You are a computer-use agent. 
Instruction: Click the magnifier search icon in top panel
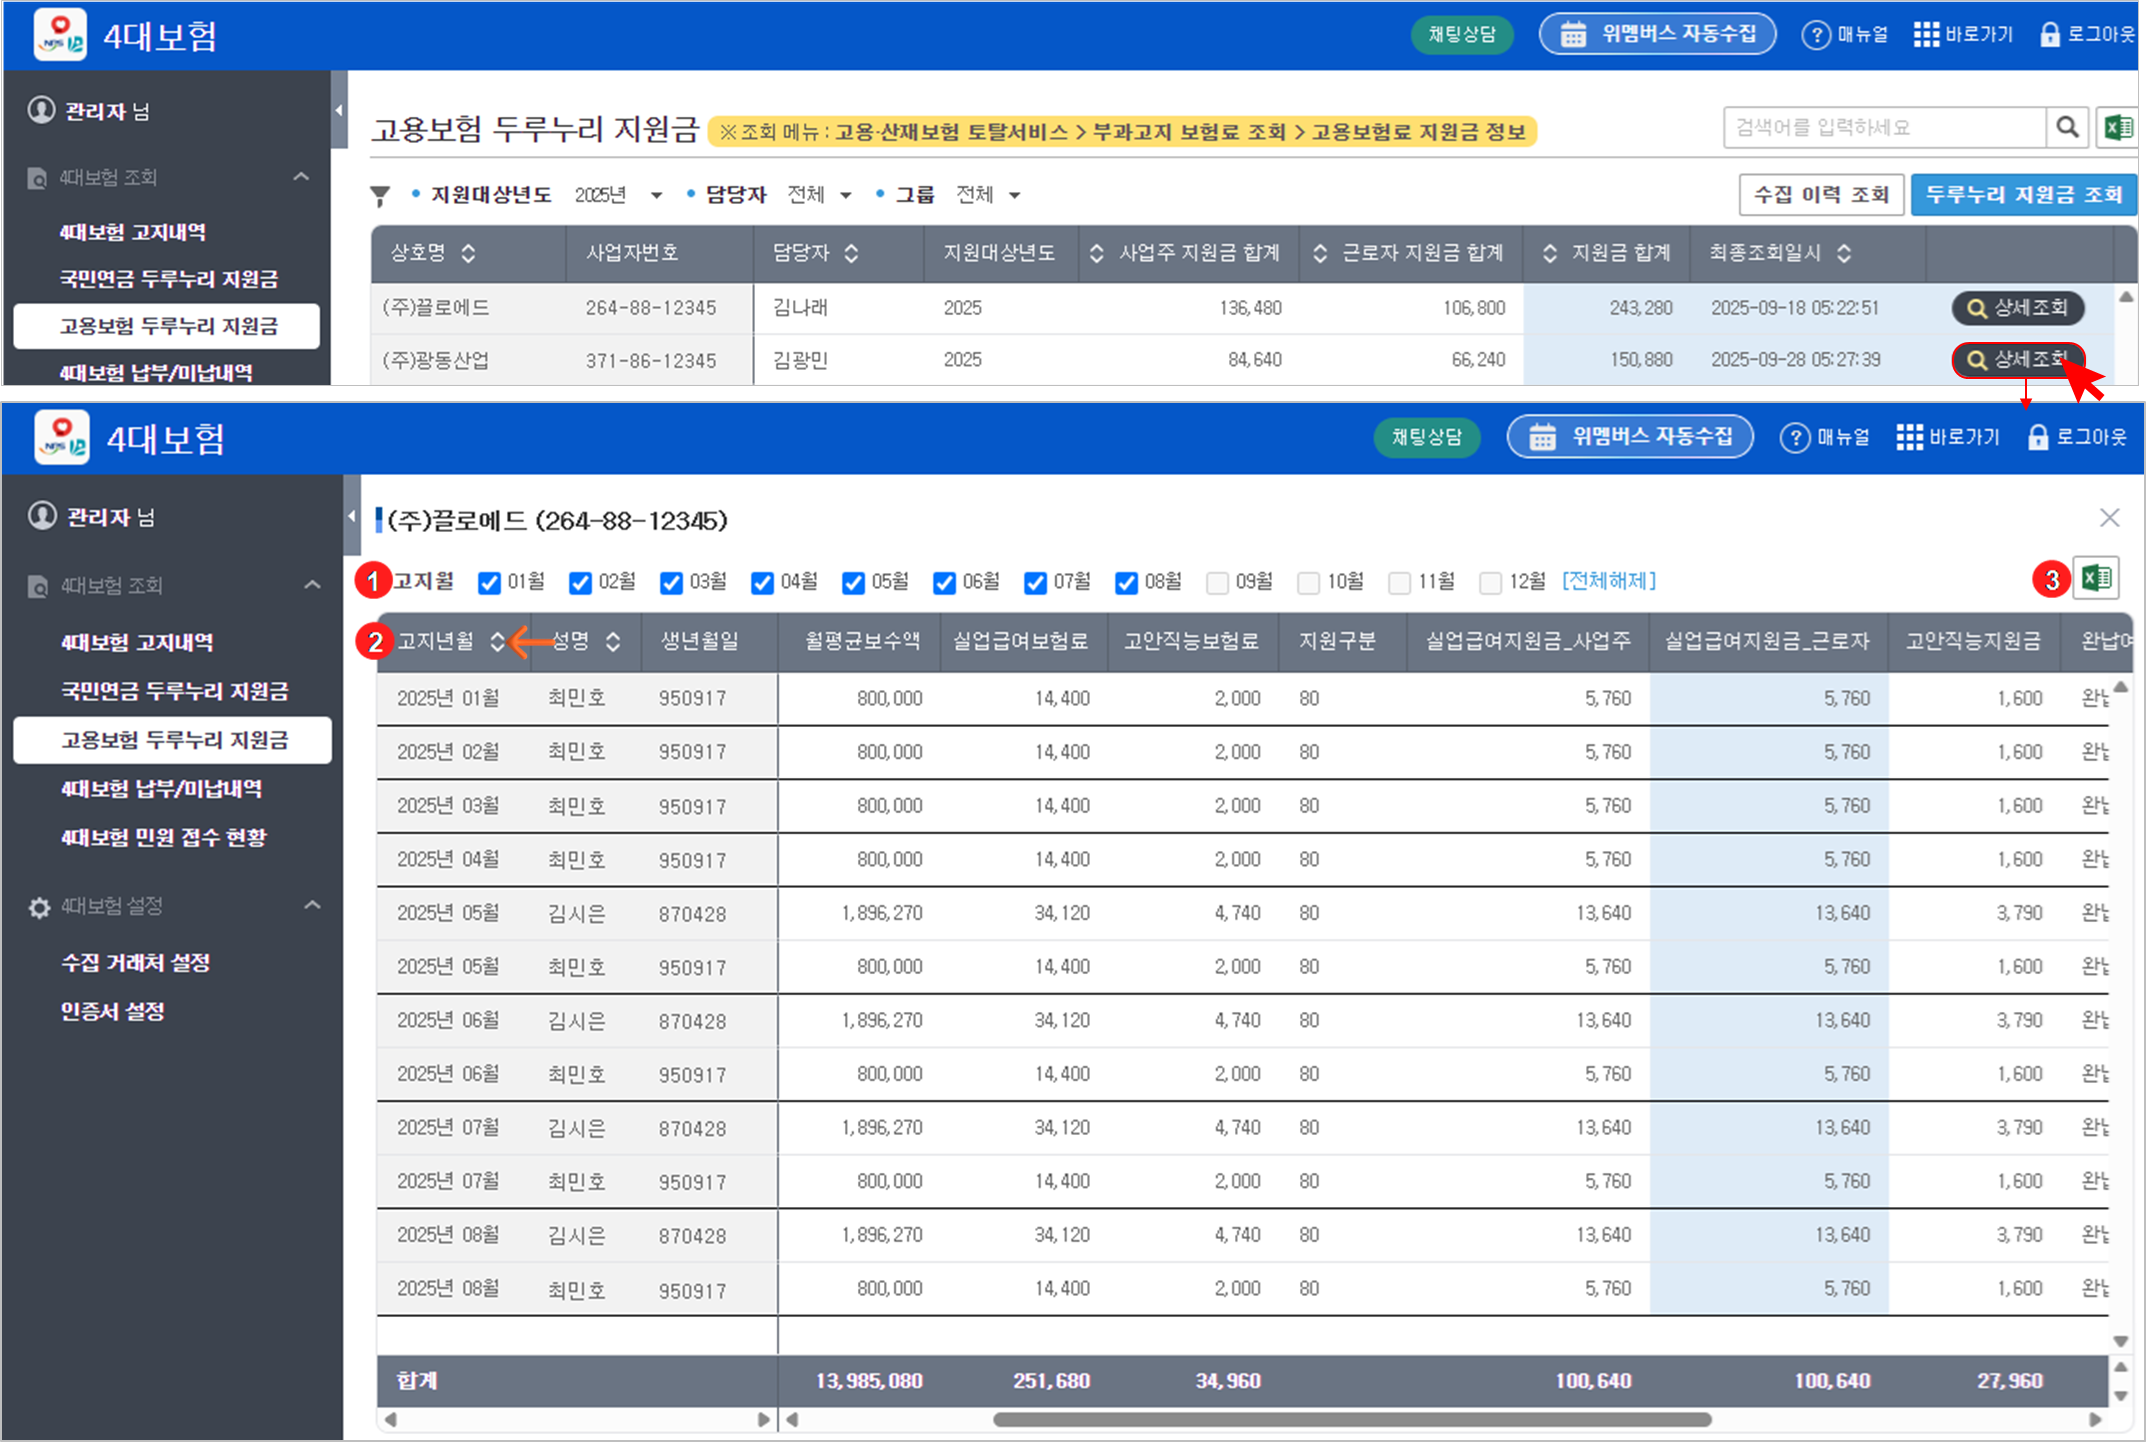coord(2067,127)
